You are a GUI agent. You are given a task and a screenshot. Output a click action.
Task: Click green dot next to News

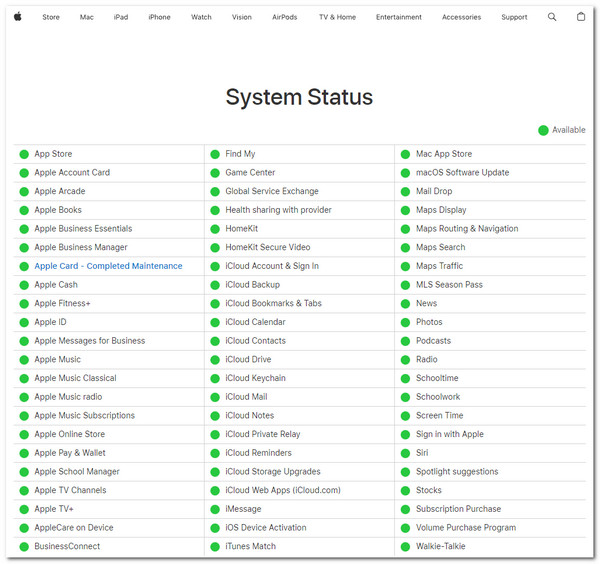405,304
